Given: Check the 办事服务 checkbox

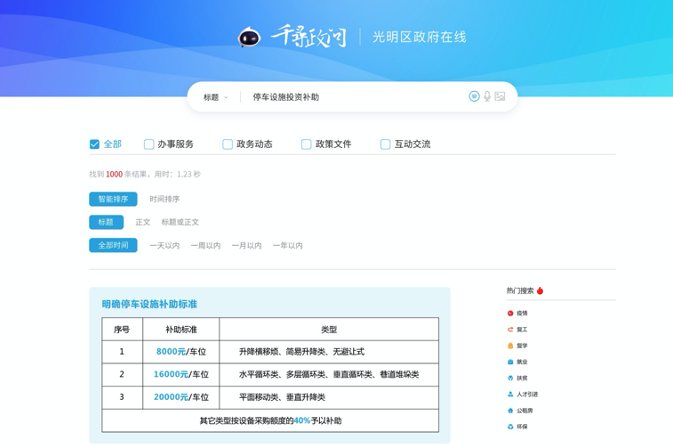Looking at the screenshot, I should (149, 144).
